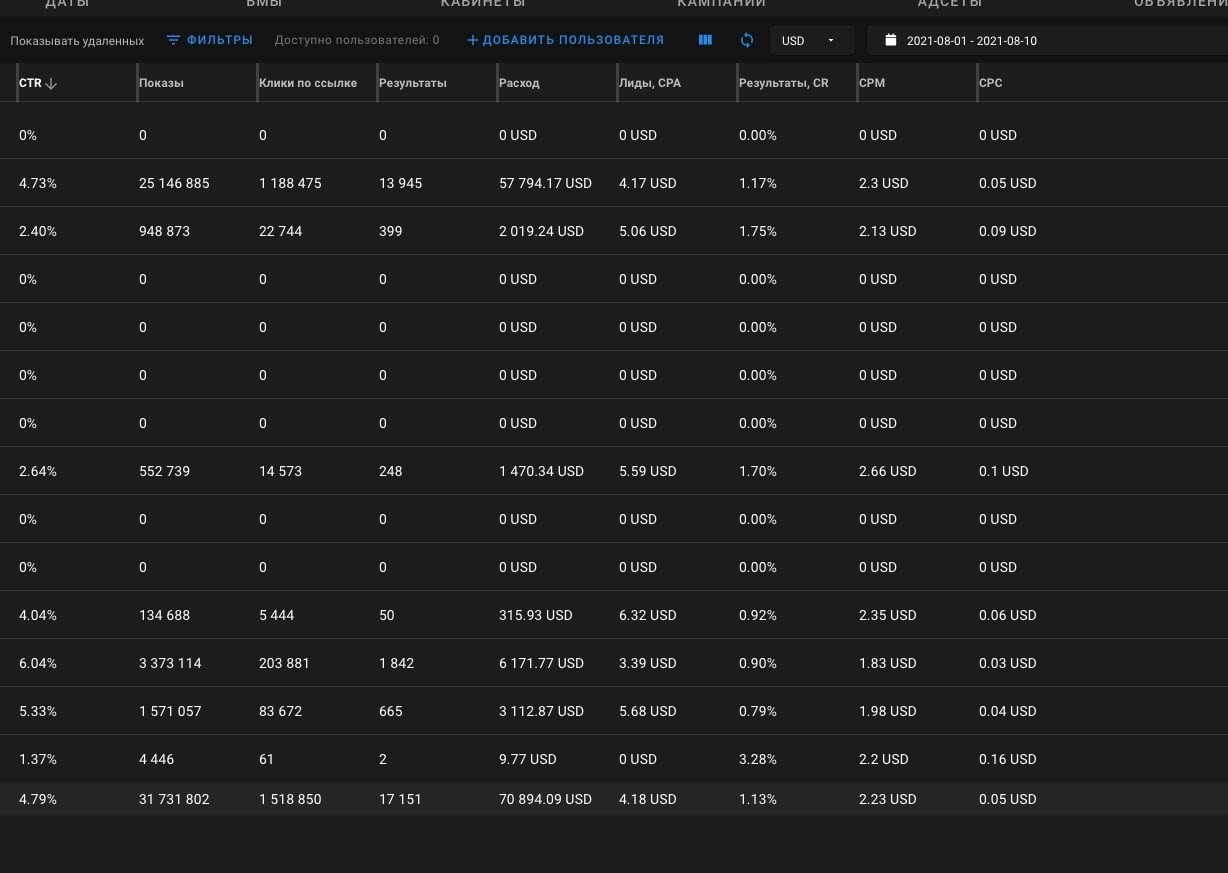Screen dimensions: 1228x873
Task: Click the 0.09 USD CPC value
Action: click(x=1007, y=231)
